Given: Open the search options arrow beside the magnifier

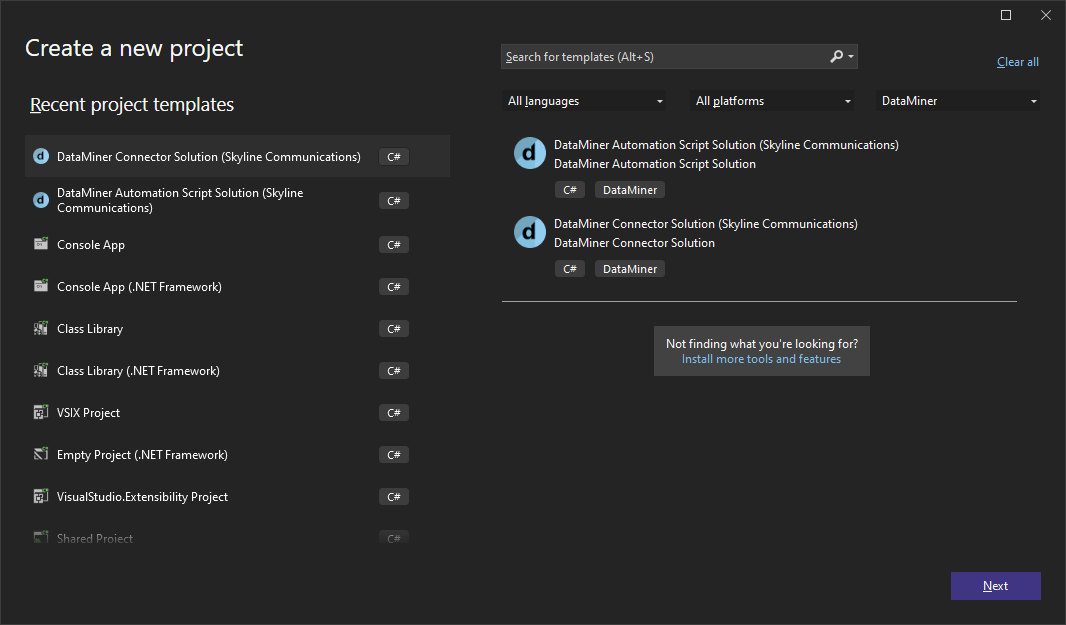Looking at the screenshot, I should tap(852, 56).
